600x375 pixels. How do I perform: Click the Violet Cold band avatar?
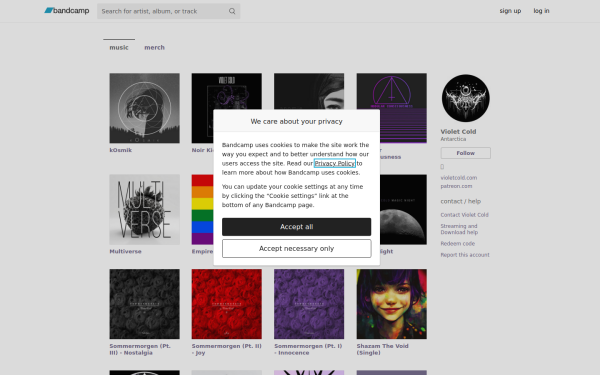[x=465, y=98]
